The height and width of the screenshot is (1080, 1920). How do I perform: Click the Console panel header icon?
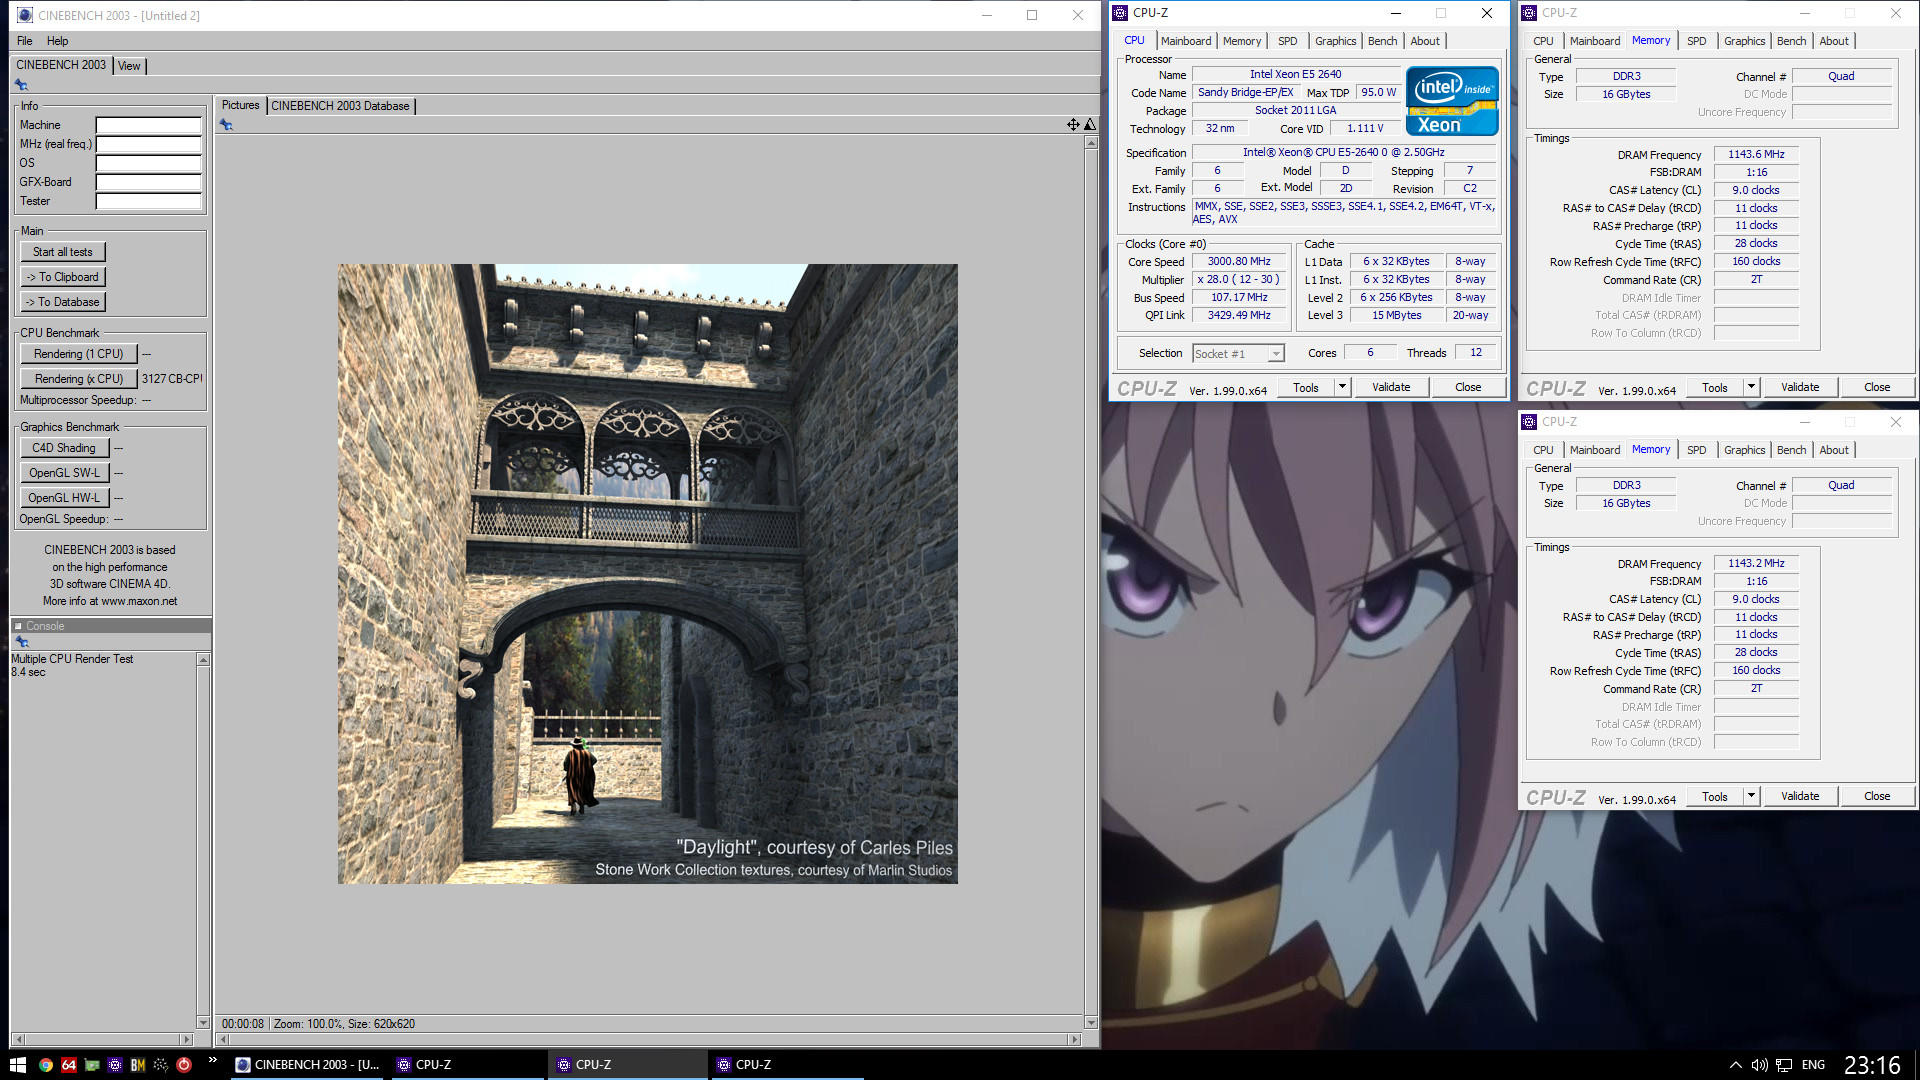[18, 626]
